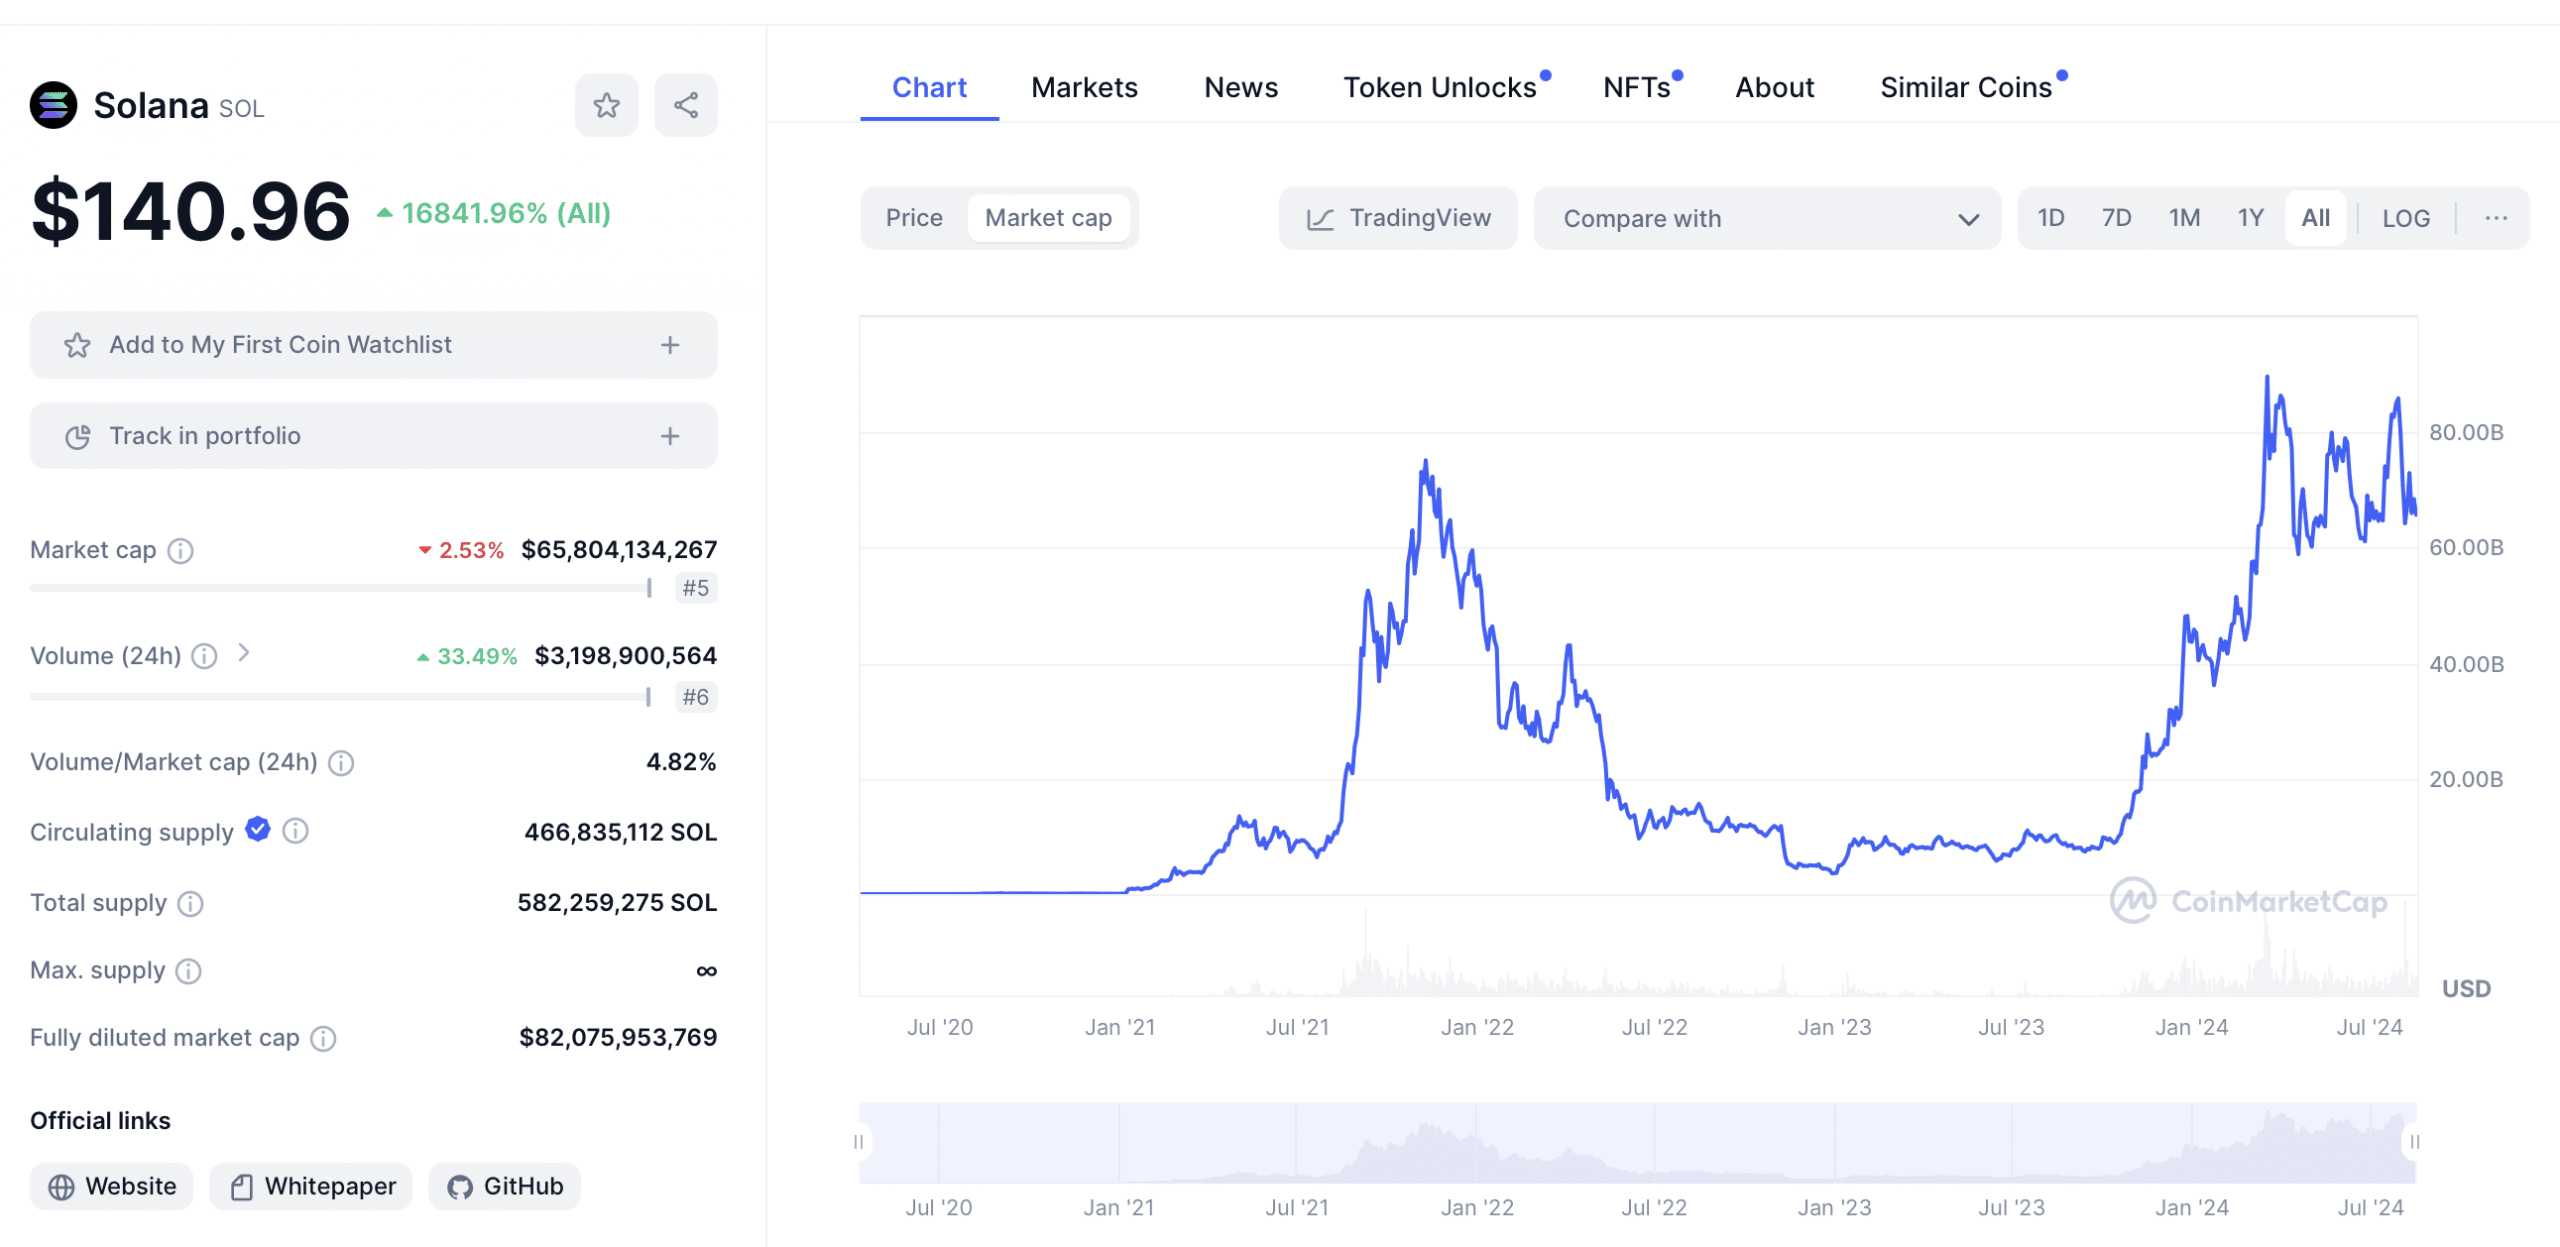The width and height of the screenshot is (2560, 1247).
Task: Open the Markets tab
Action: tap(1084, 88)
